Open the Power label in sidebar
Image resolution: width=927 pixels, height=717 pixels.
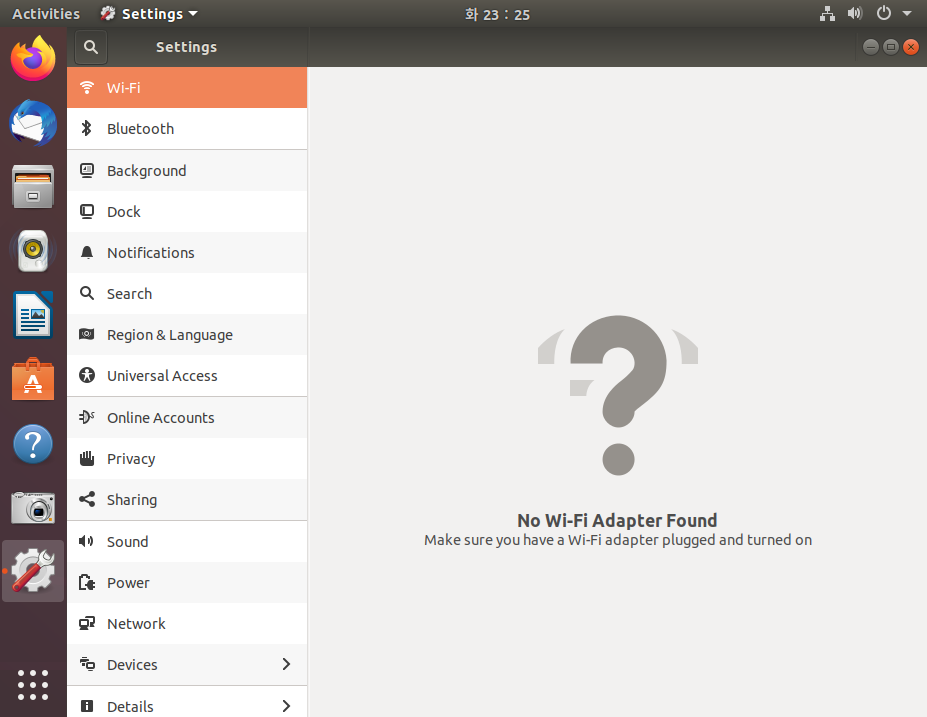(x=128, y=582)
